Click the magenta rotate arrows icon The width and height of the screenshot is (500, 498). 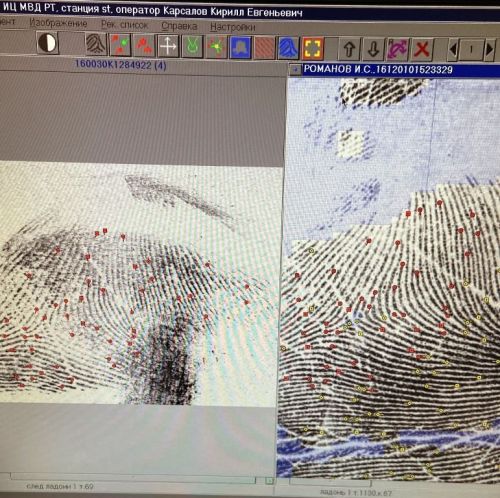tap(398, 50)
